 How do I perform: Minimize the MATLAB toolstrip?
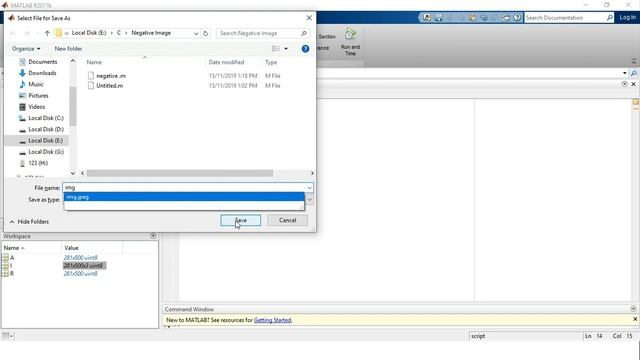click(x=634, y=61)
